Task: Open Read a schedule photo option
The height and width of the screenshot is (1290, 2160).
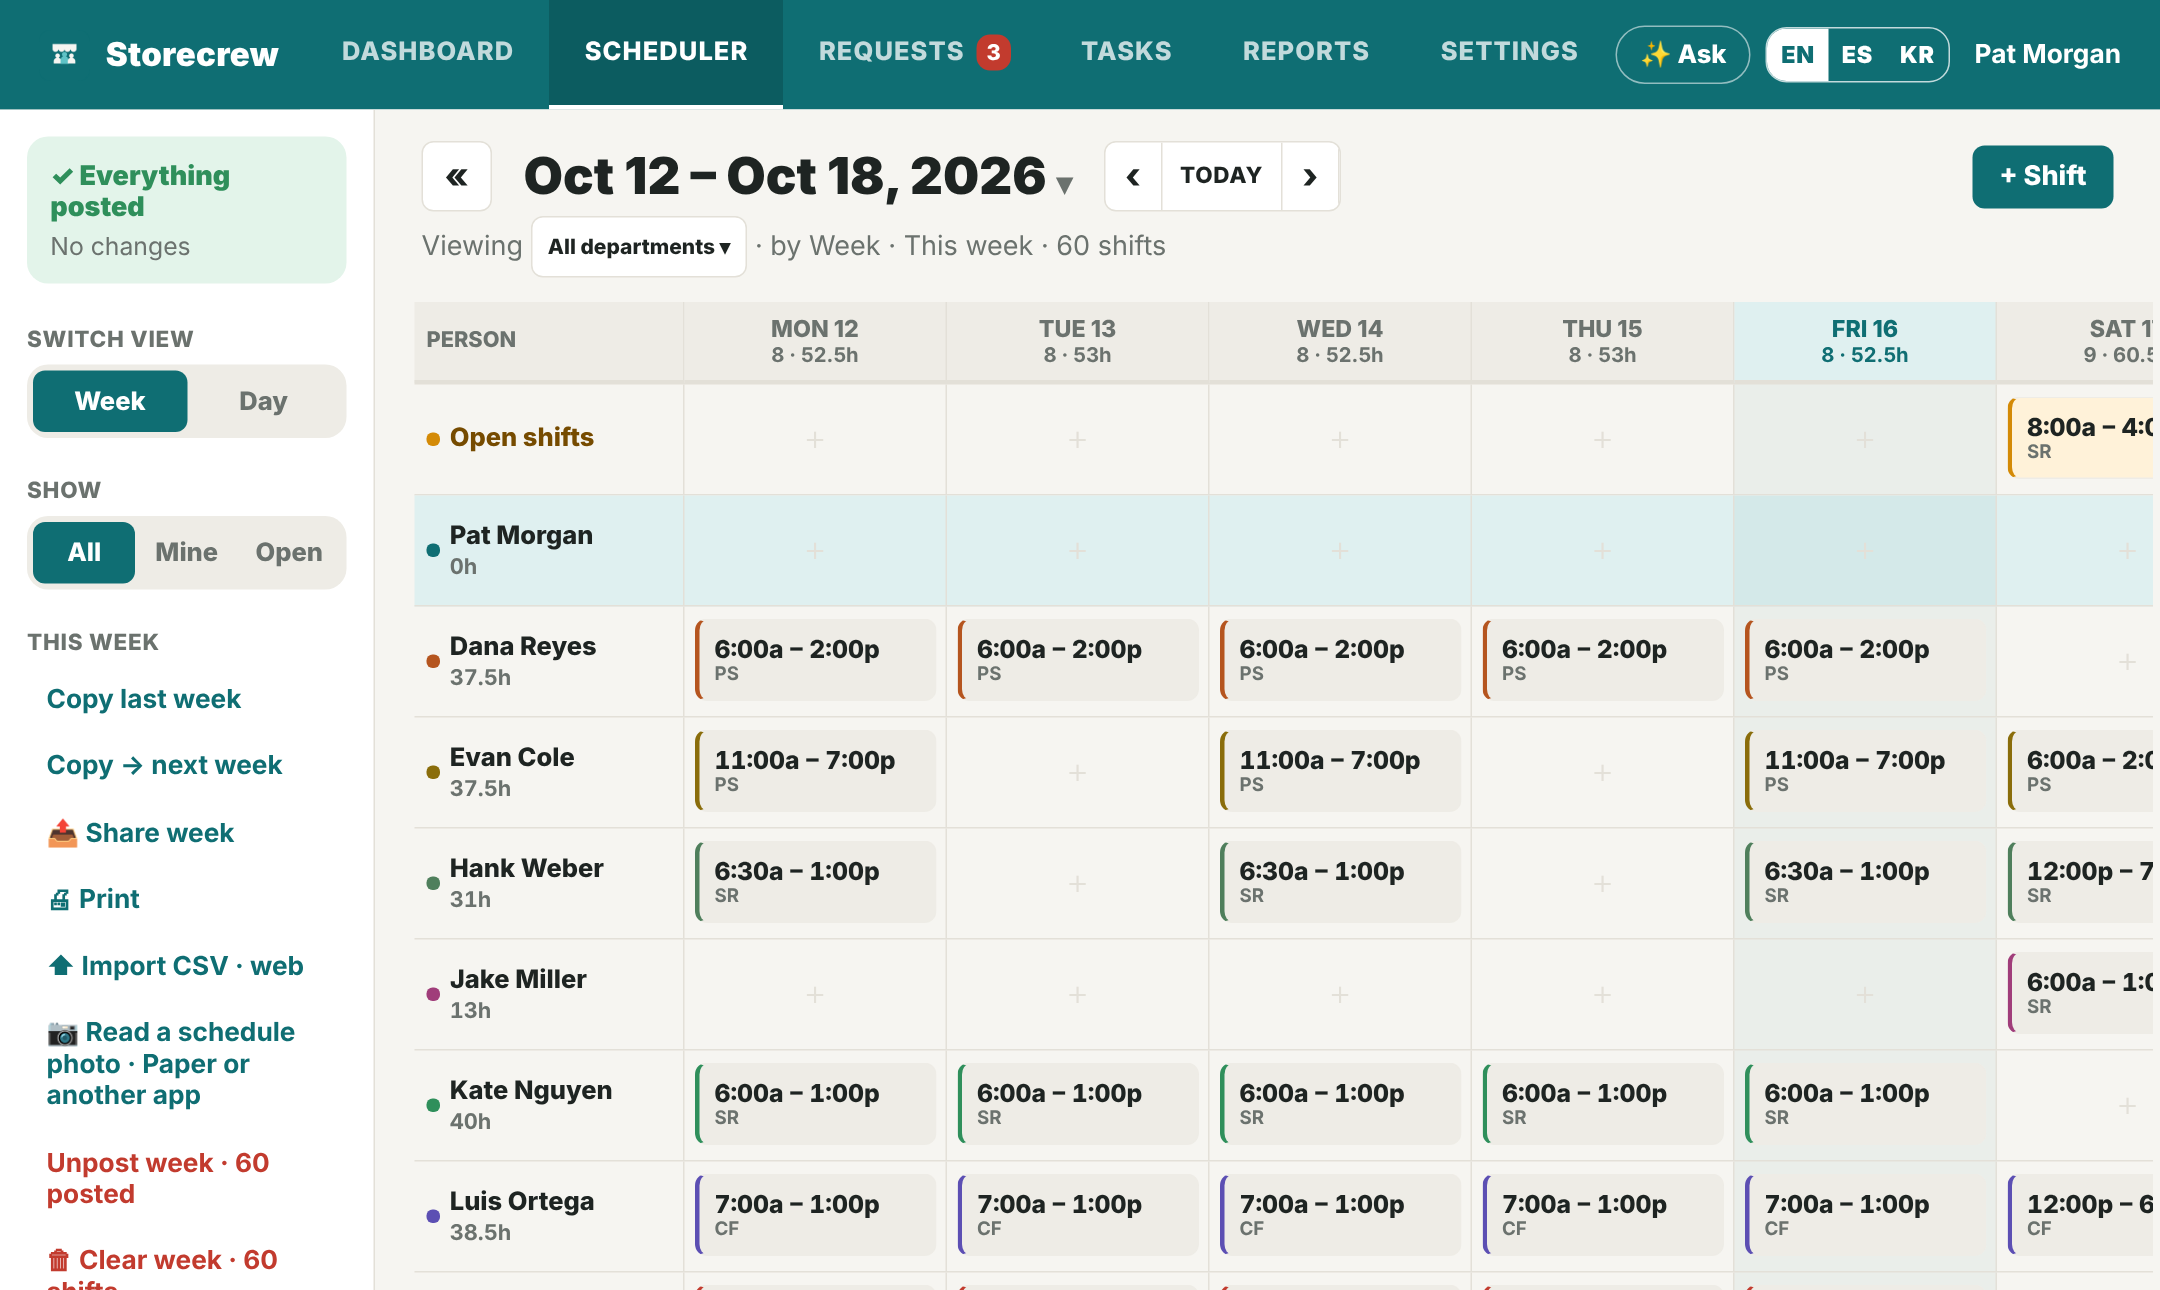Action: click(x=171, y=1063)
